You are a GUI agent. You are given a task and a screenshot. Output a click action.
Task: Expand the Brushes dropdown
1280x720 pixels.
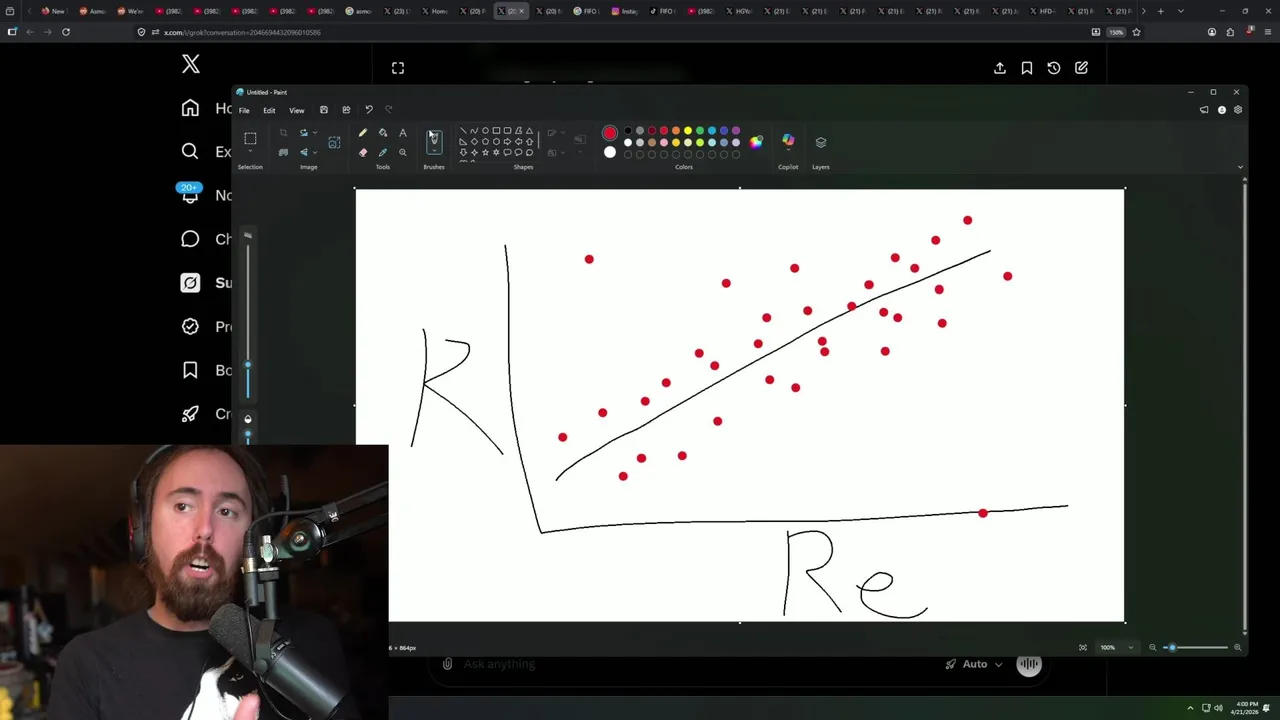point(434,151)
